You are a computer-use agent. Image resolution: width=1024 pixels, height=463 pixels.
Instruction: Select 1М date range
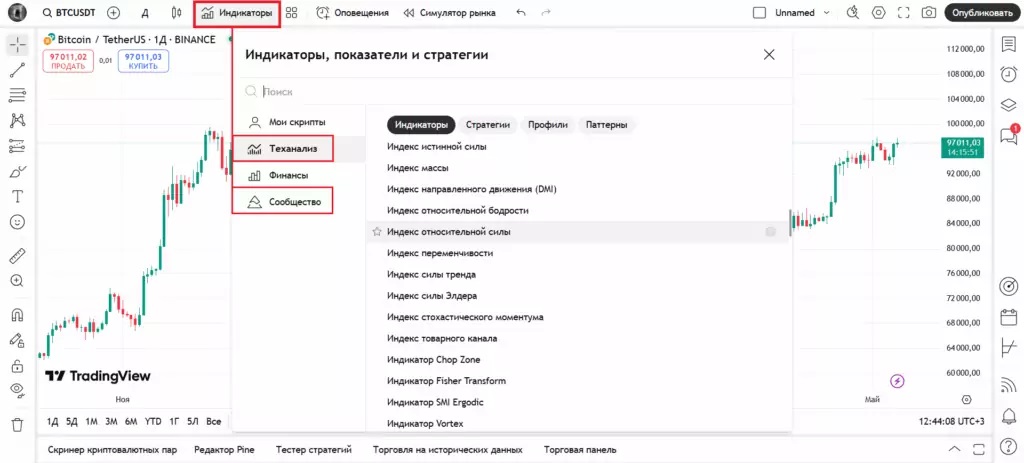tap(91, 422)
